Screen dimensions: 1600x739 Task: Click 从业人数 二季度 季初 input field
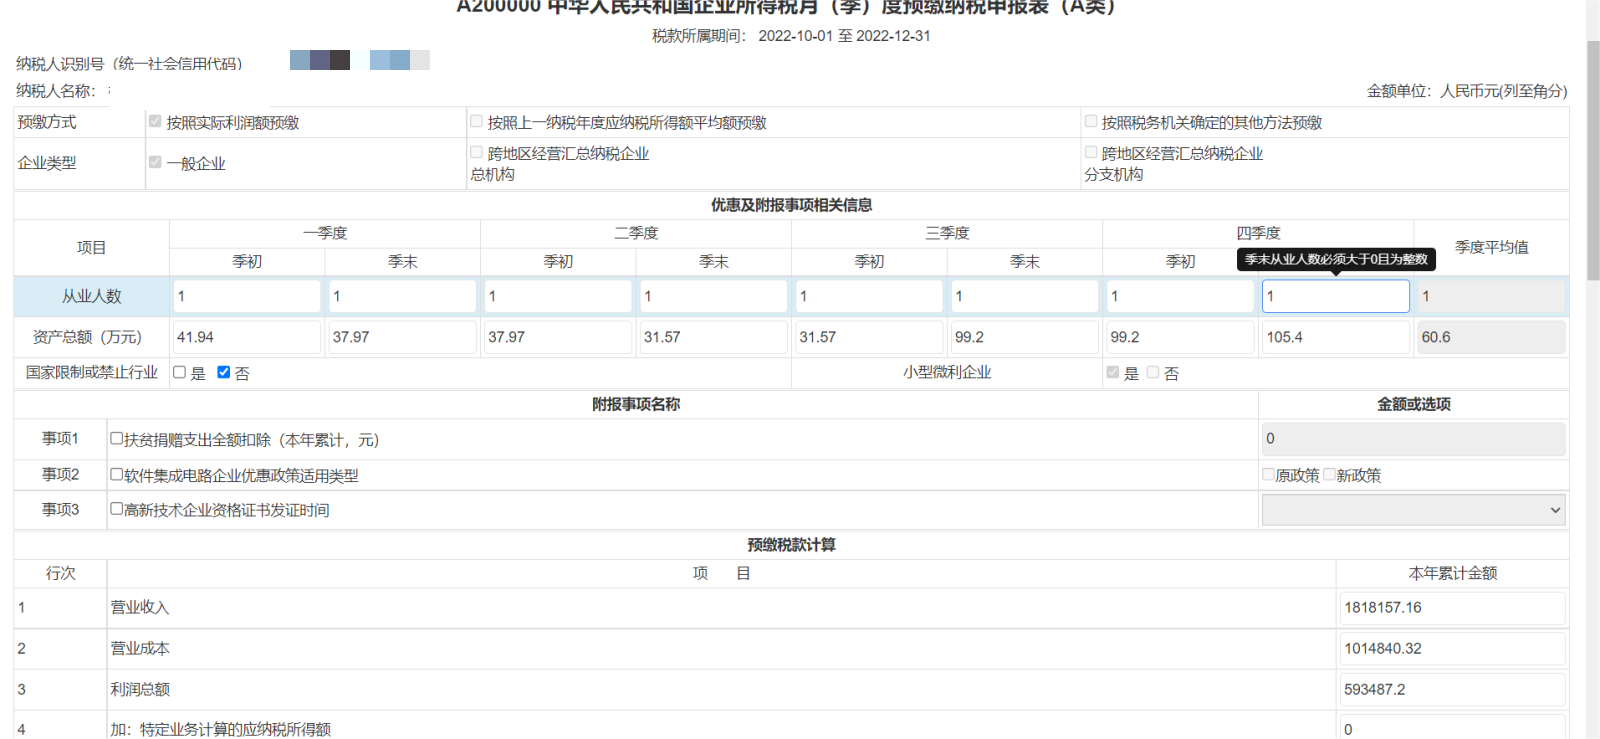558,296
